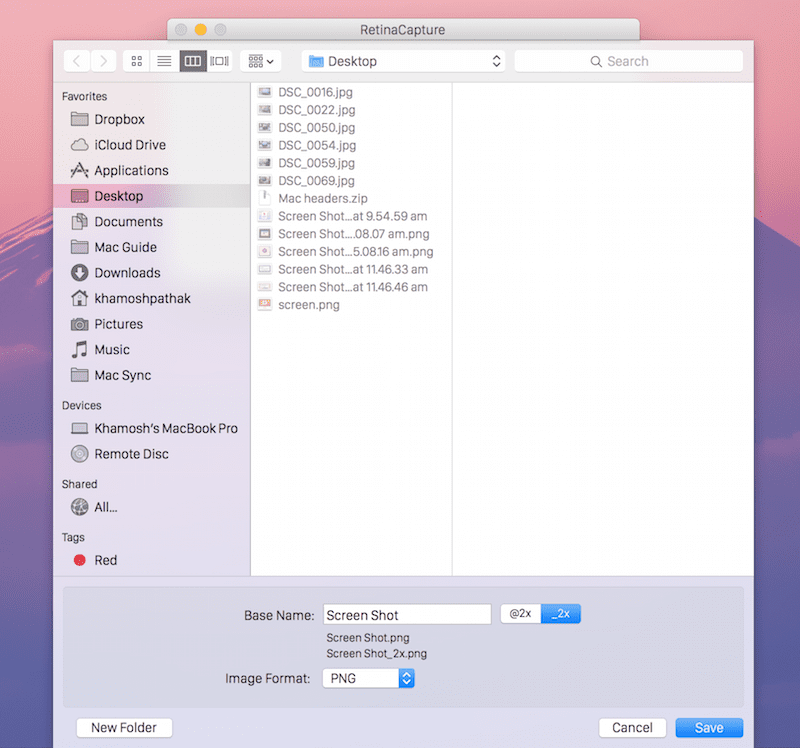Click the Applications icon in the sidebar
The width and height of the screenshot is (800, 748).
click(x=79, y=170)
